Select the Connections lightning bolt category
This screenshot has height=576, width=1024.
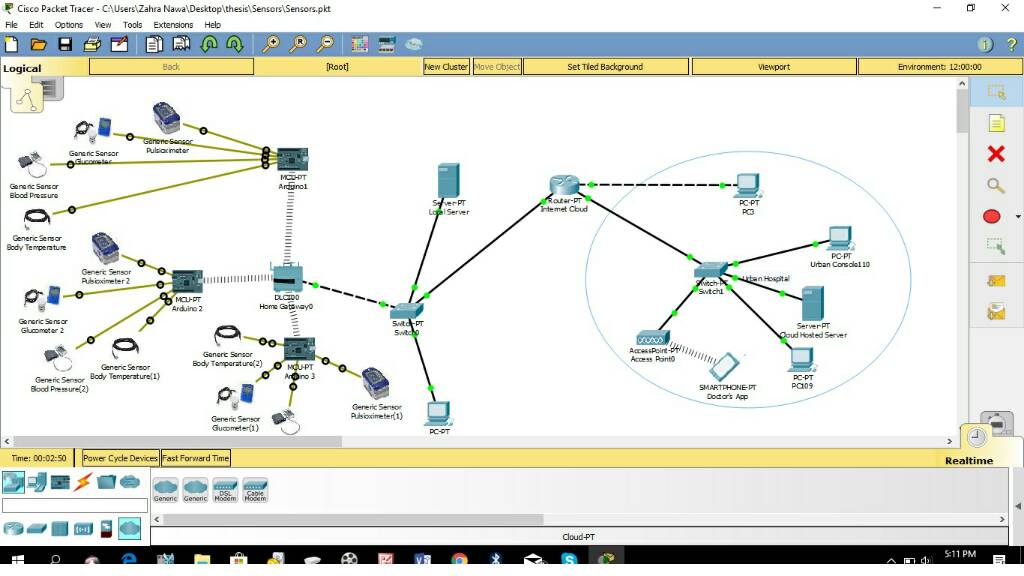coord(83,482)
